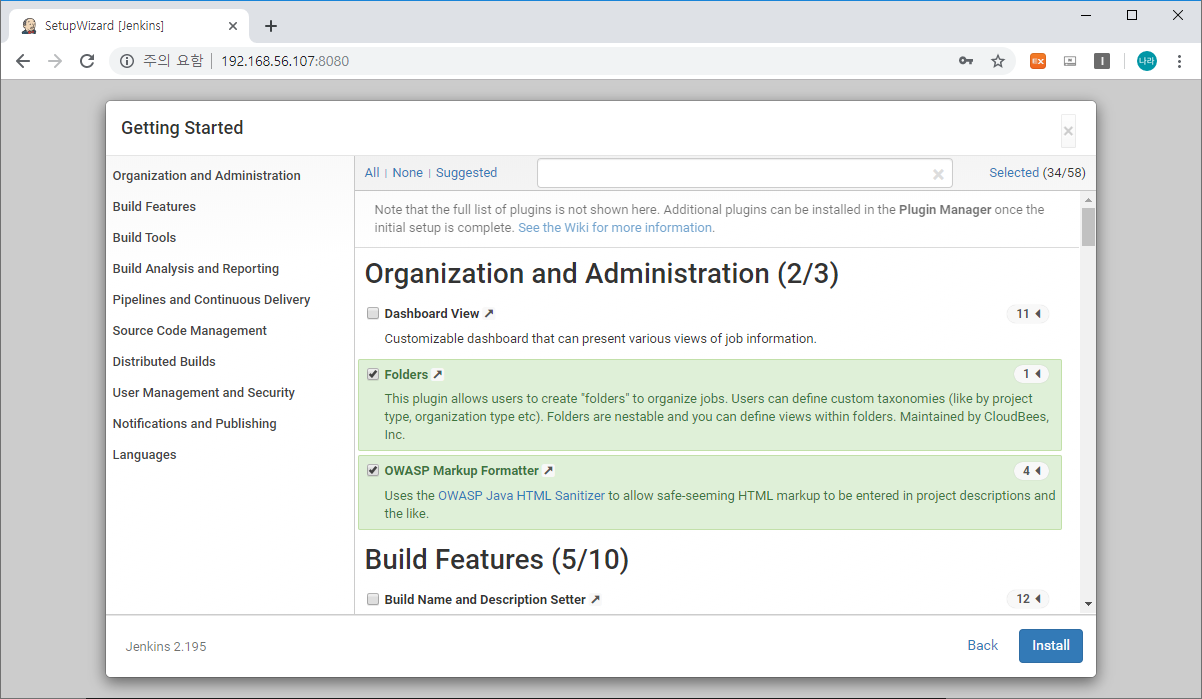Jump to Notifications and Publishing category

(x=194, y=424)
